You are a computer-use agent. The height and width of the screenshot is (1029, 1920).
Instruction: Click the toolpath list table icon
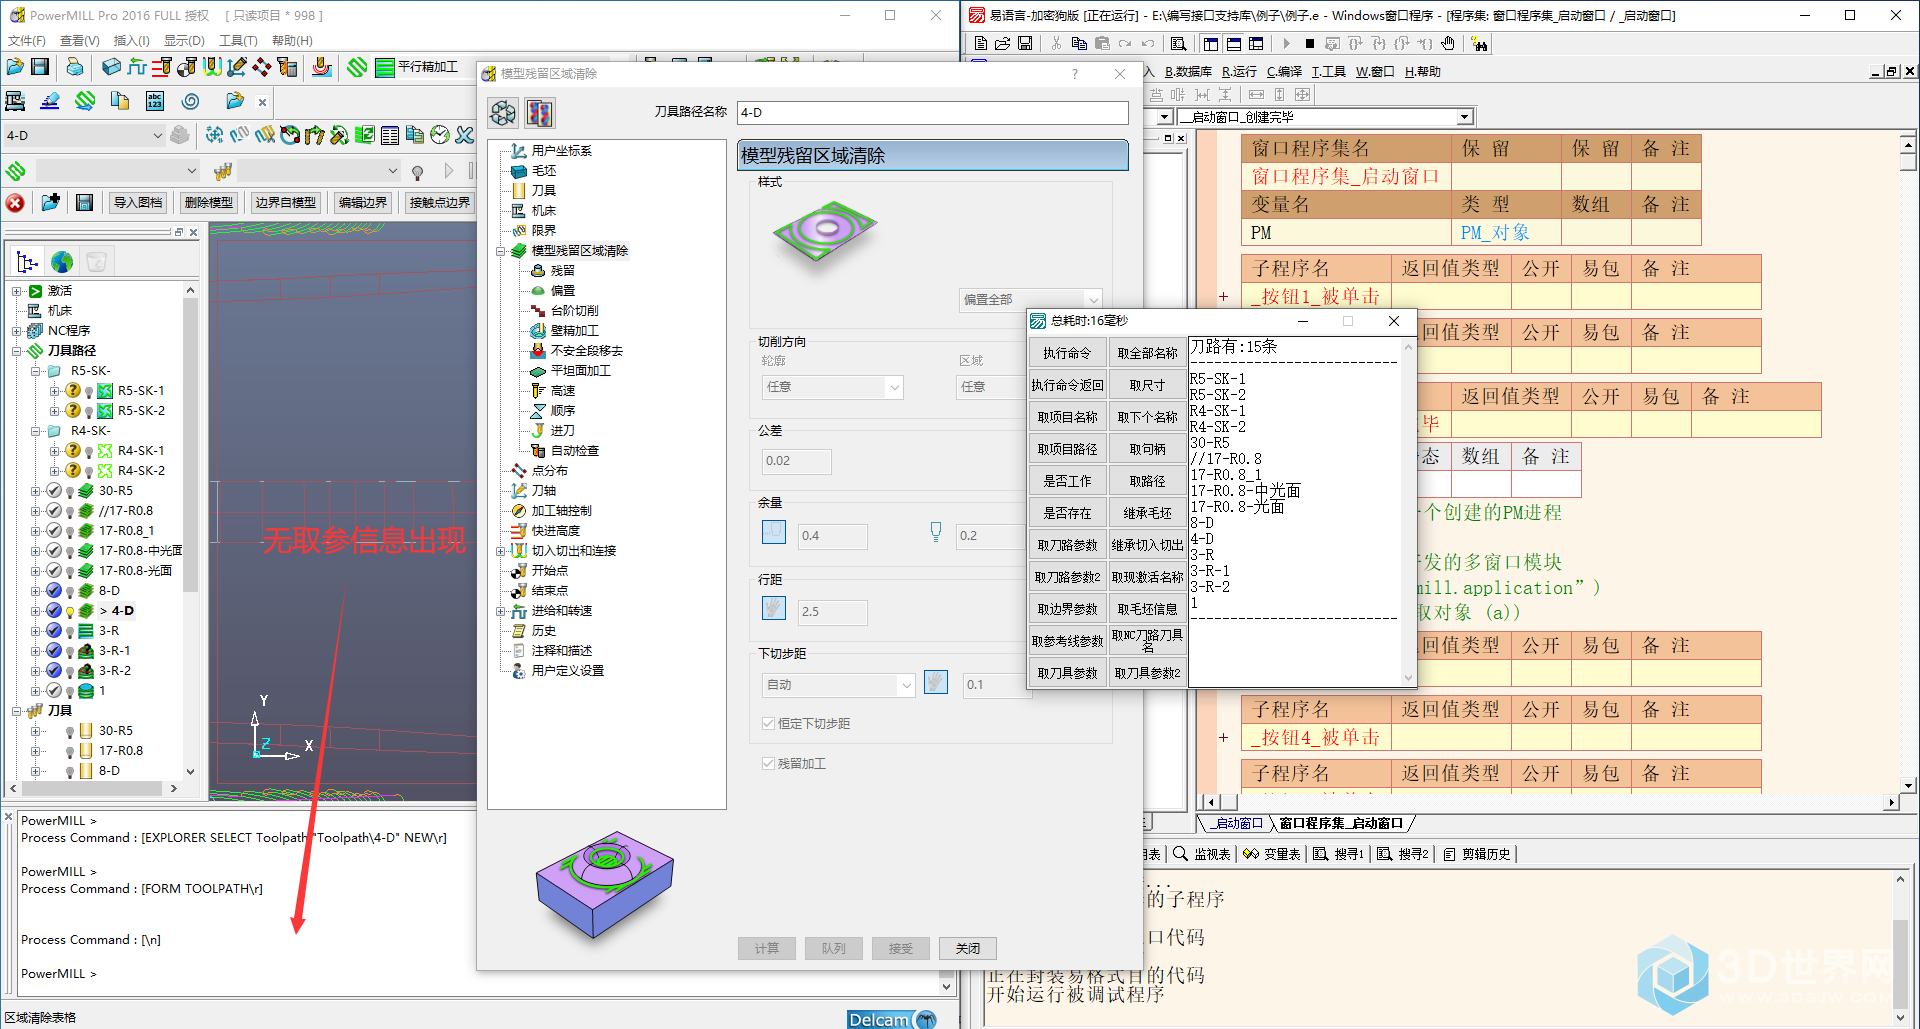(x=390, y=135)
